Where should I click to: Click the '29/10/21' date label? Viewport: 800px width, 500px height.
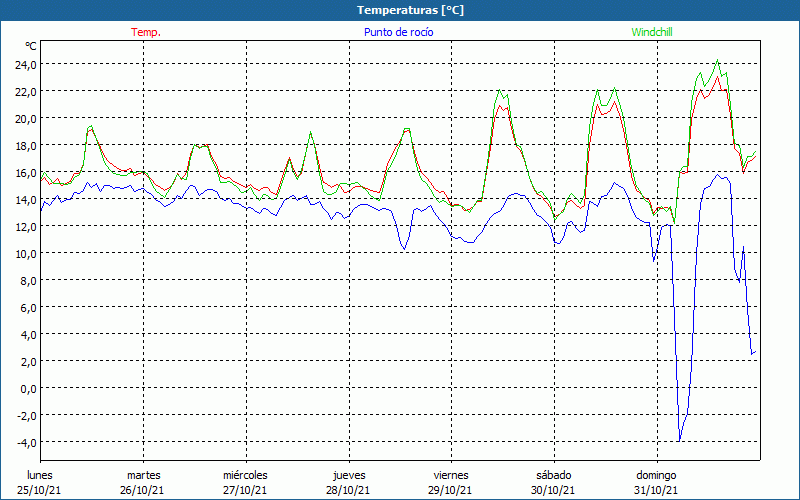coord(451,490)
